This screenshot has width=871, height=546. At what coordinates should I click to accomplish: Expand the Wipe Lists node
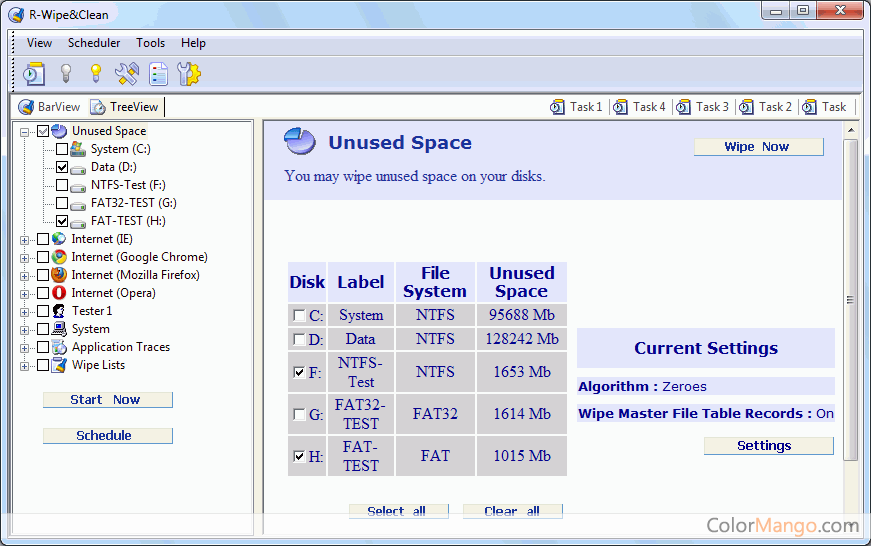click(x=24, y=366)
